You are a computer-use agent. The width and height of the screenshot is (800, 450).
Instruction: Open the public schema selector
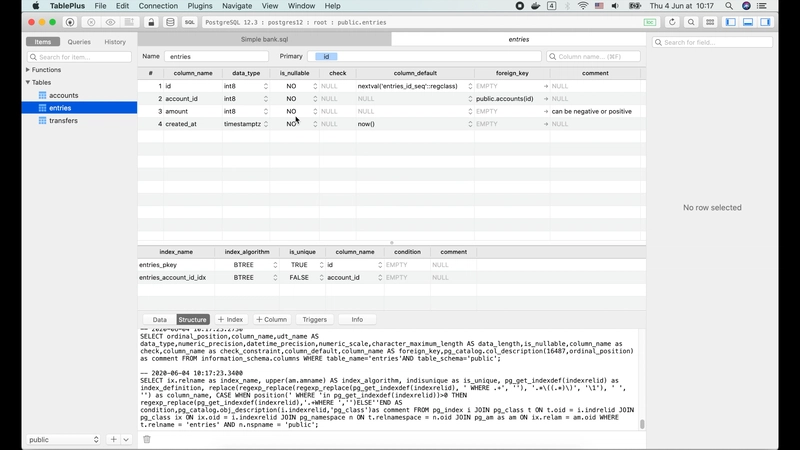tap(63, 439)
